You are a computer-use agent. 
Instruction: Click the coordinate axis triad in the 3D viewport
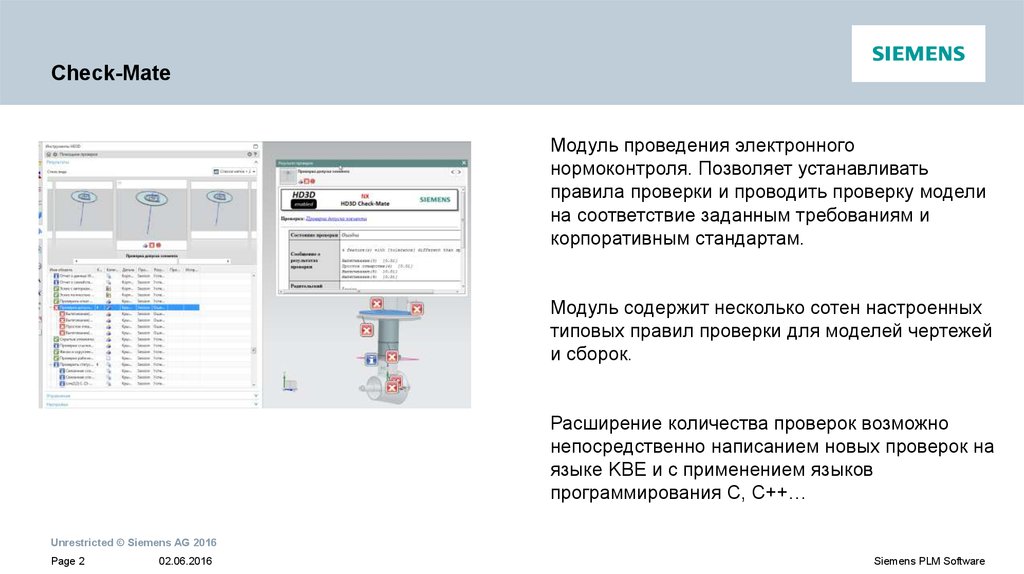coord(288,382)
